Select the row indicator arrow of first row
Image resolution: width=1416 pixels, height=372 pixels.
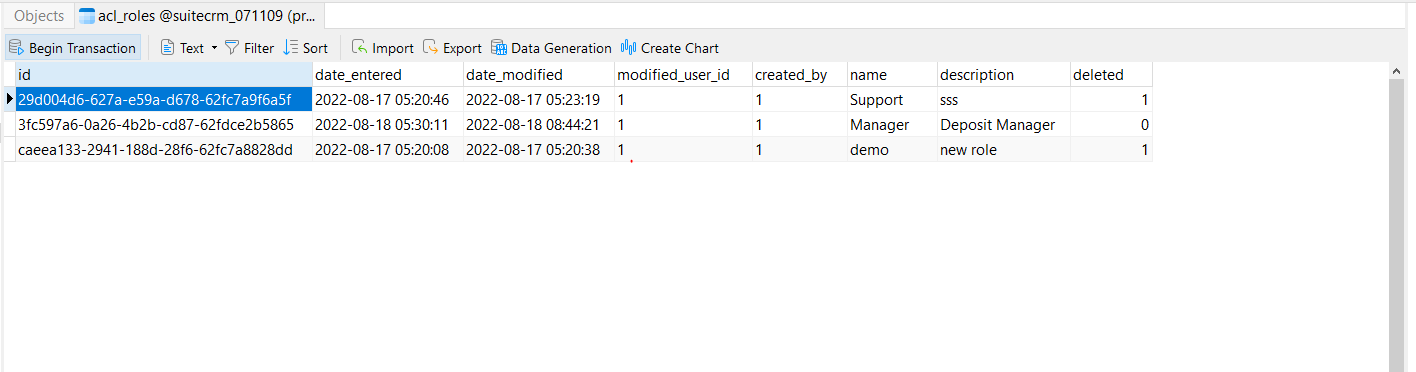(x=10, y=99)
